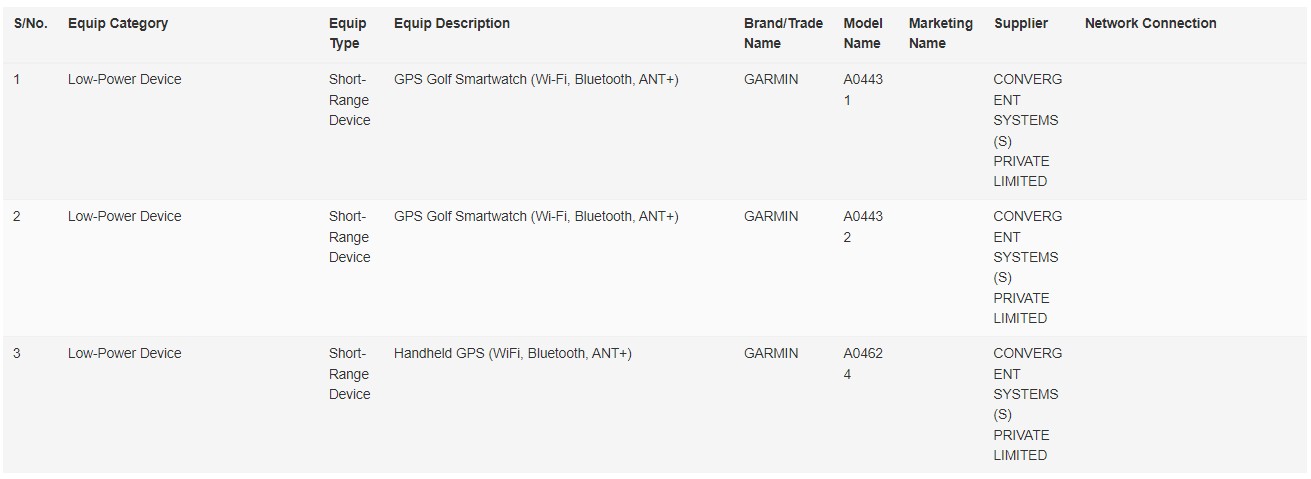Click the supplier cell in row 2
Image resolution: width=1311 pixels, height=479 pixels.
coord(1027,267)
